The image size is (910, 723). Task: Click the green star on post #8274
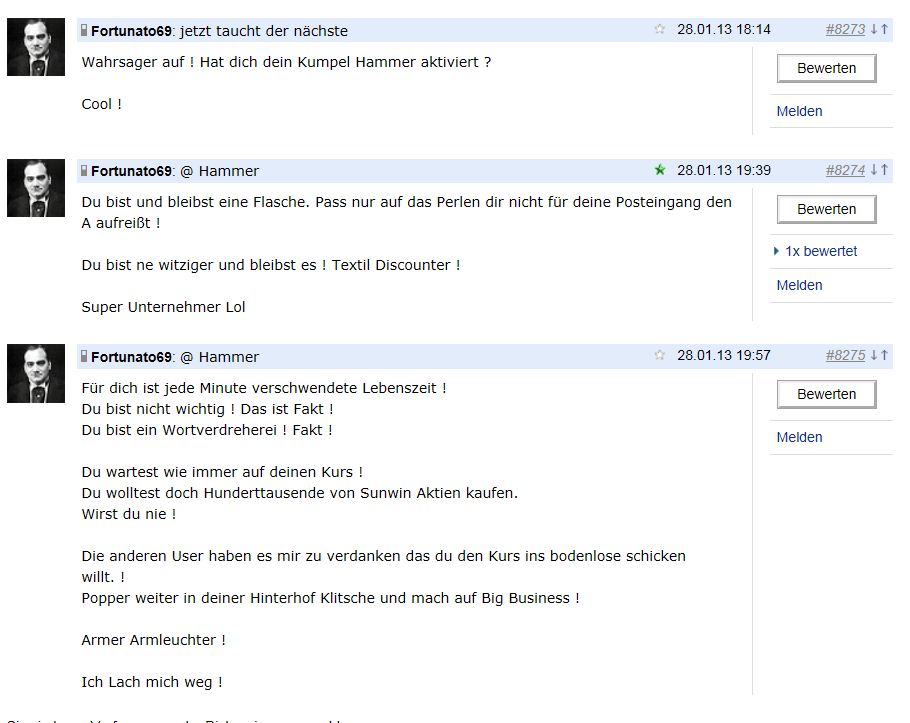click(659, 170)
